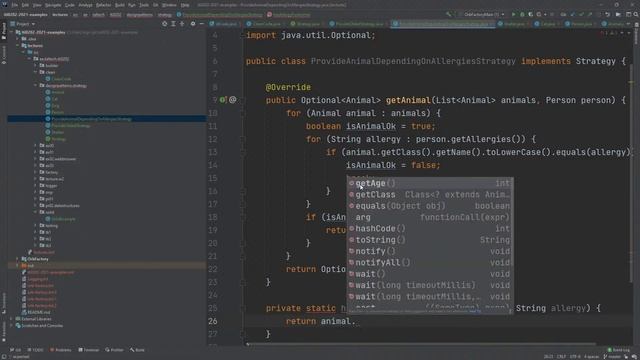Open the File menu

pos(15,5)
